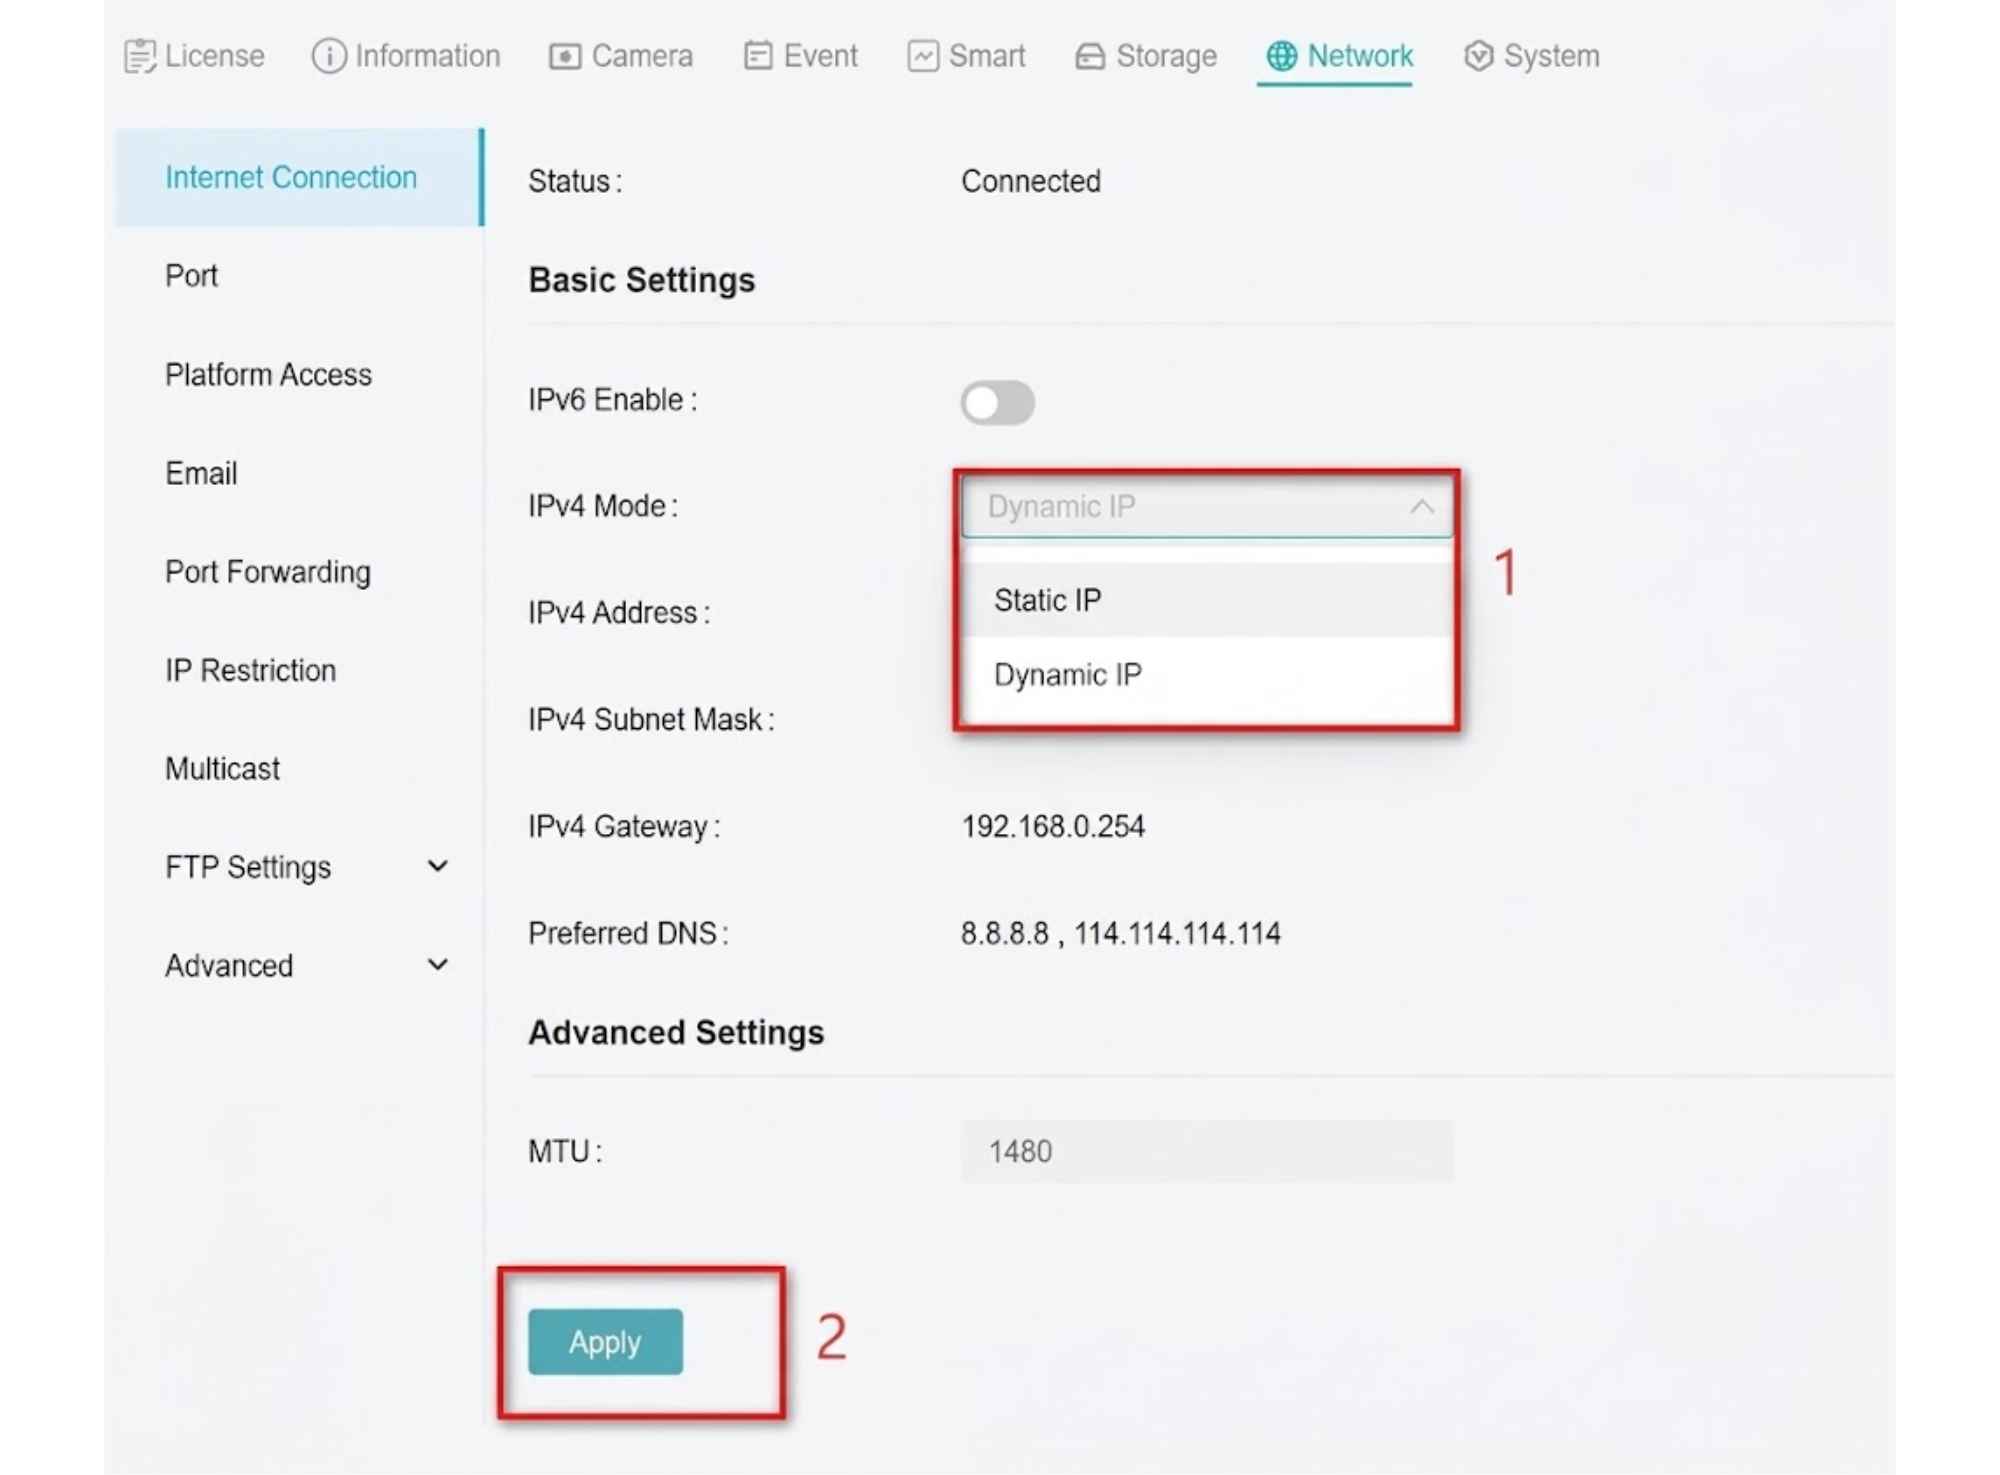
Task: Open IP Restriction in the sidebar
Action: click(x=250, y=670)
